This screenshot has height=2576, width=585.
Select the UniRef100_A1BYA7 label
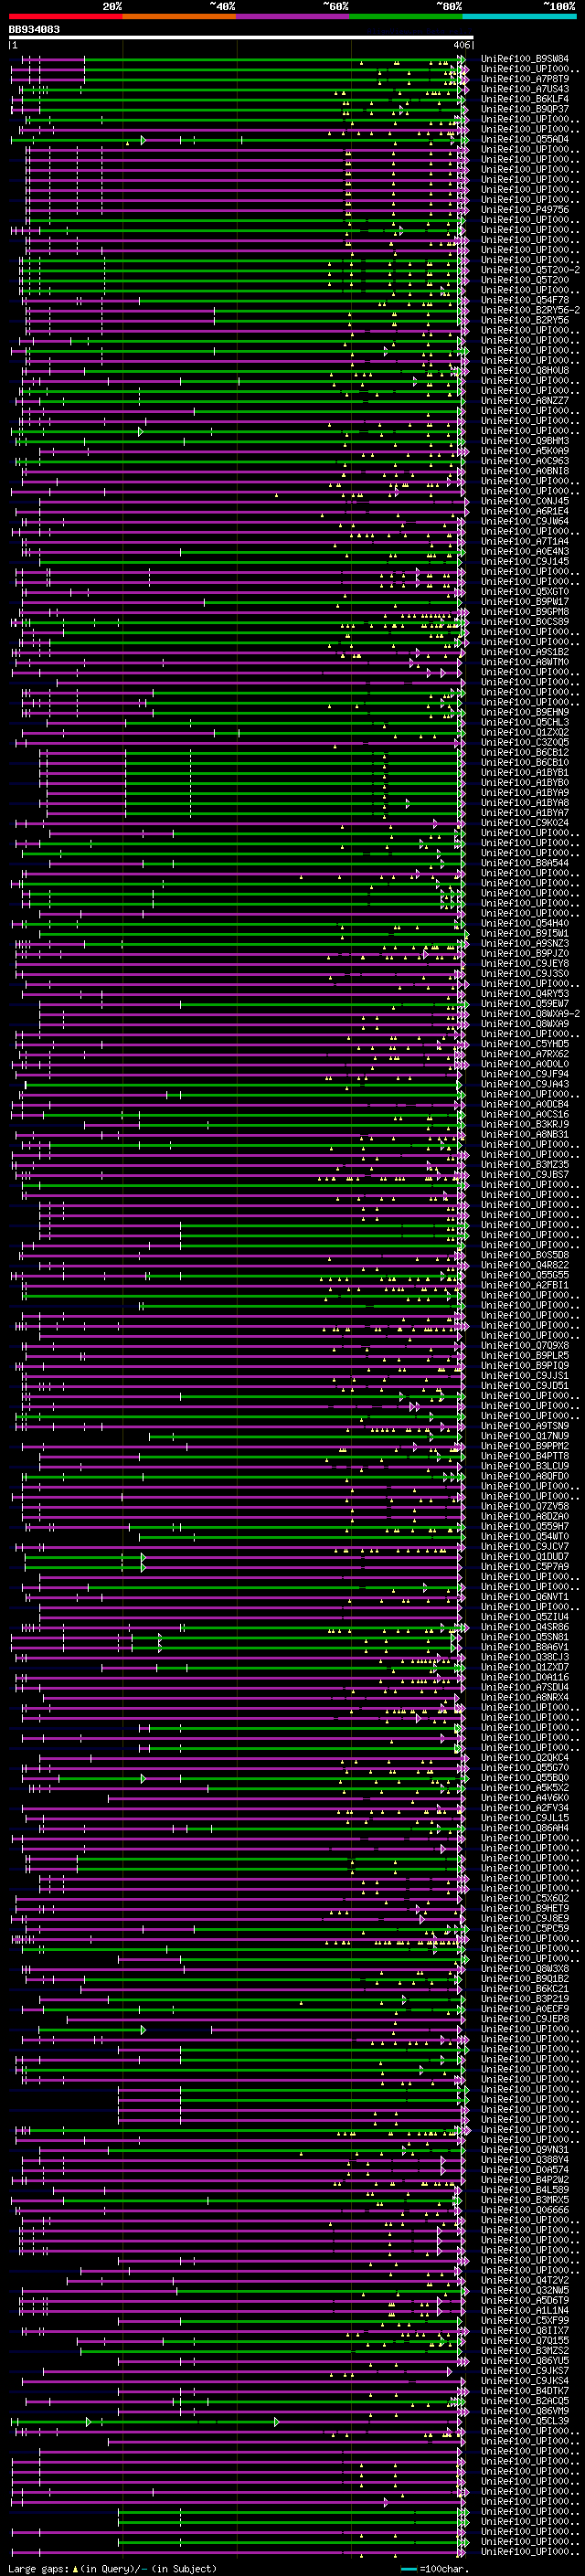coord(525,813)
